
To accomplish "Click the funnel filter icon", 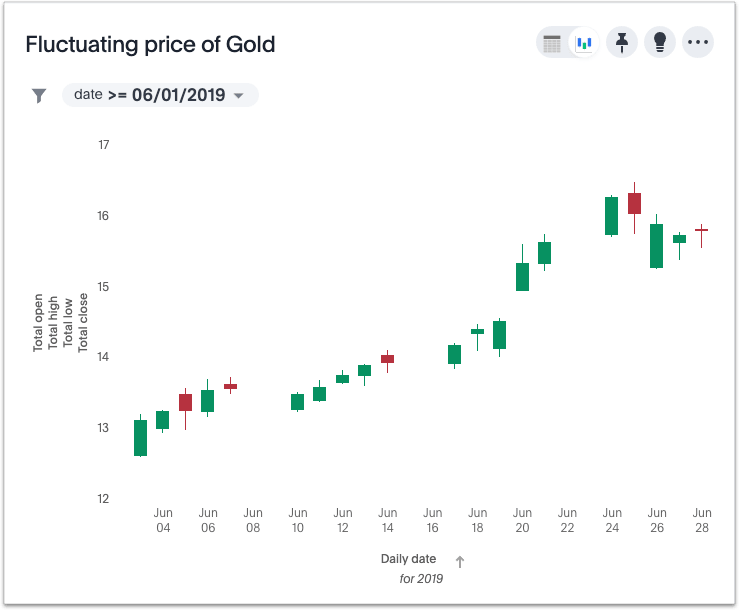I will tap(39, 96).
